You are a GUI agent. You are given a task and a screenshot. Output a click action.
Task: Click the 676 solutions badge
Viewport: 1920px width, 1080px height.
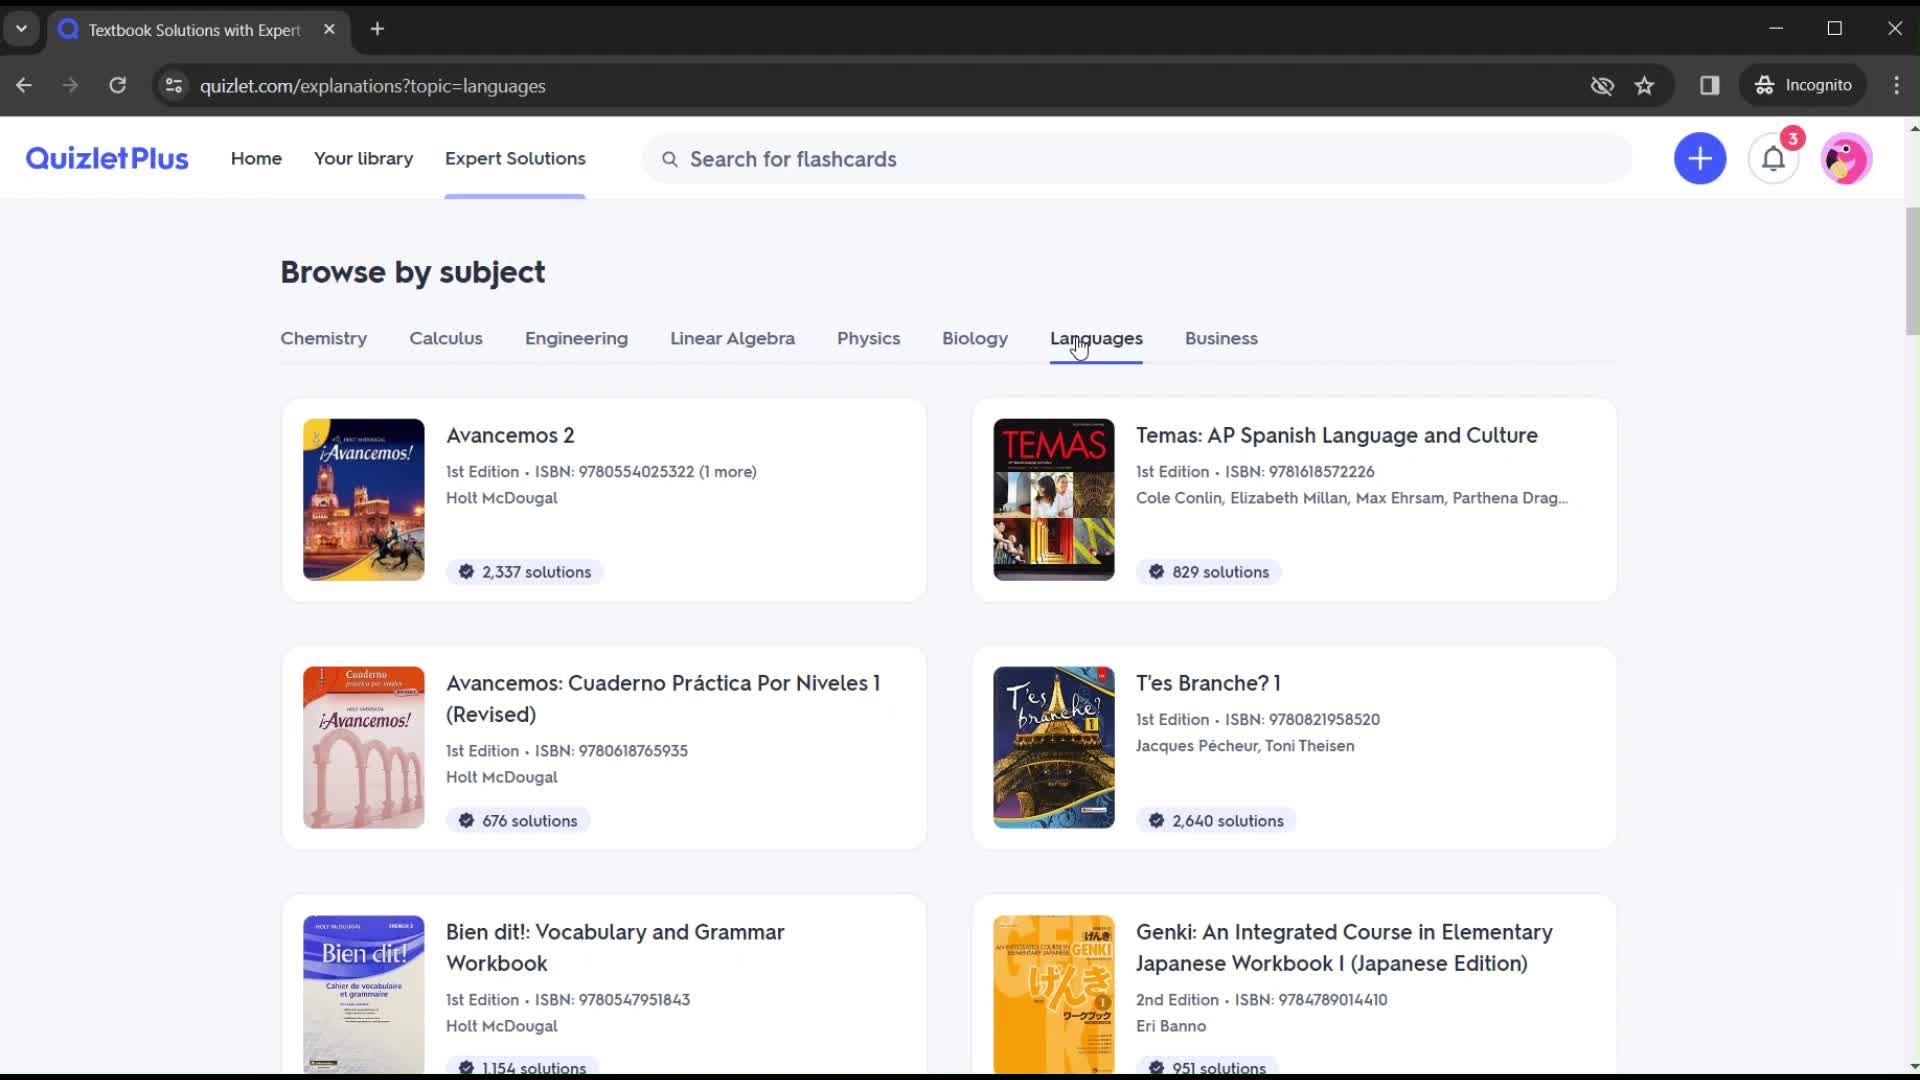(518, 821)
